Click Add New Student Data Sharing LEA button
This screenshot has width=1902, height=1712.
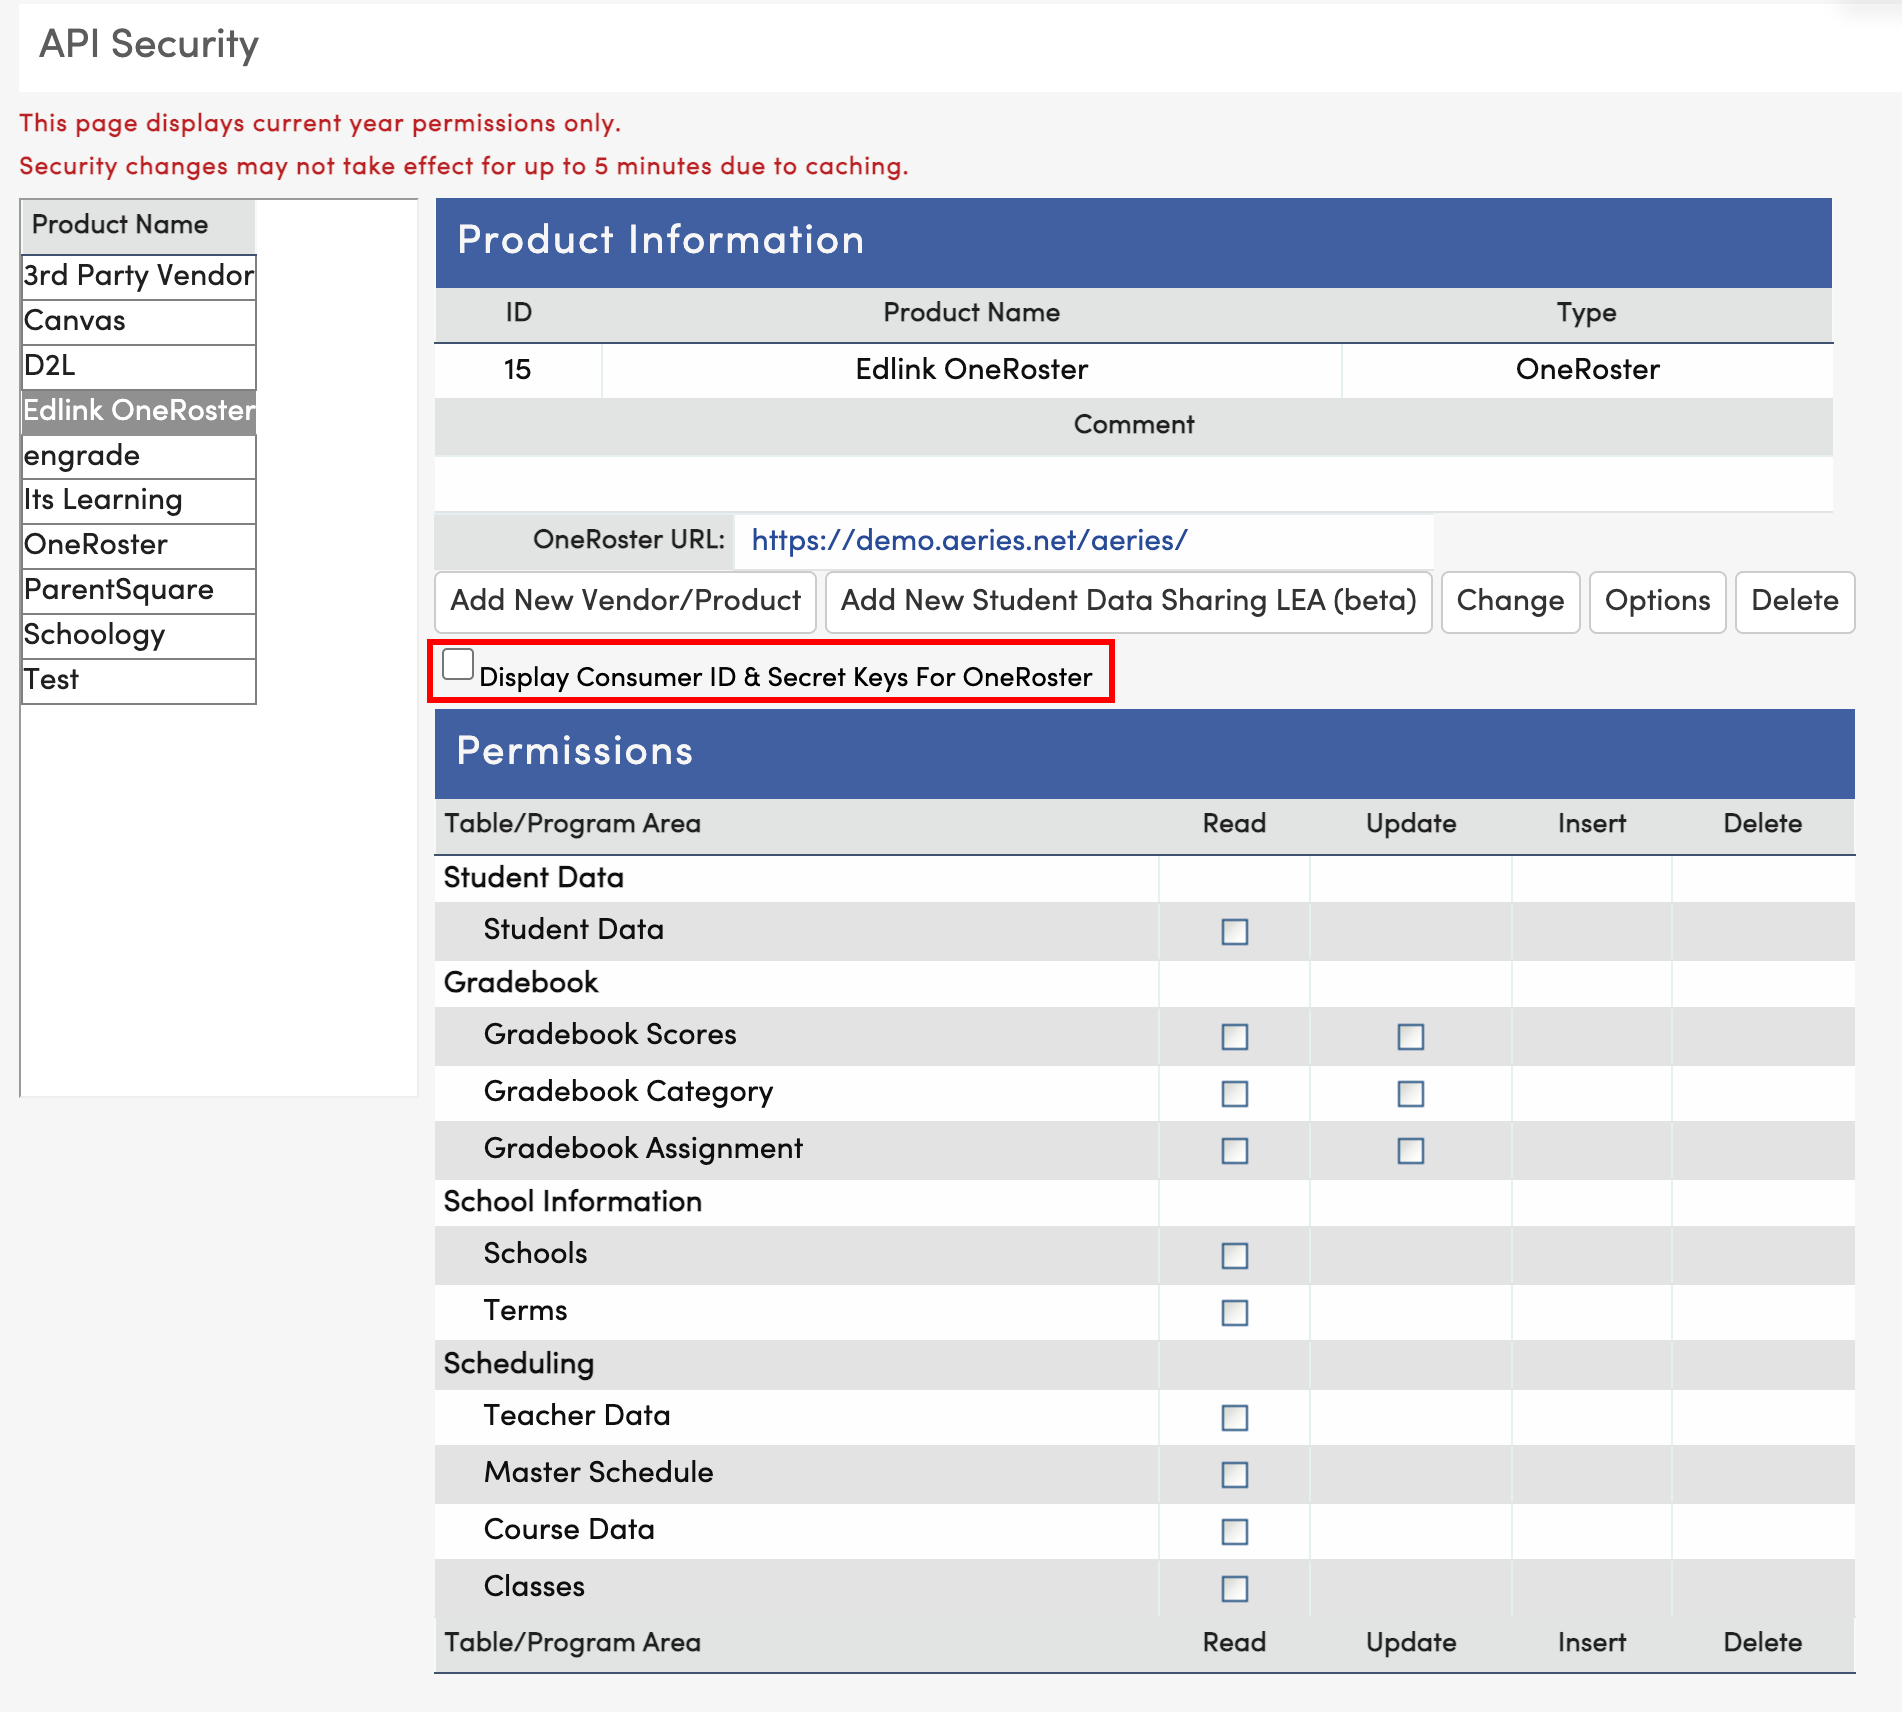pyautogui.click(x=1129, y=601)
